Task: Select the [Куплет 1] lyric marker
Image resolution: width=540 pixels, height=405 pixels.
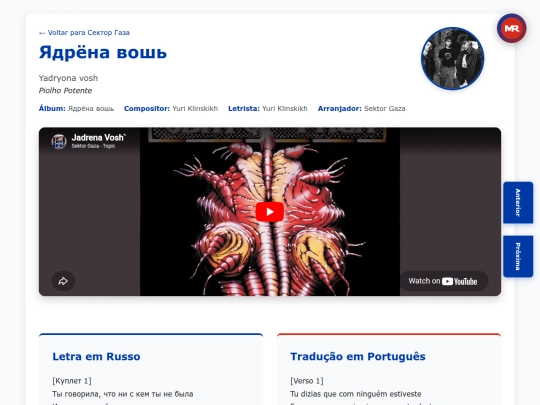Action: 72,381
